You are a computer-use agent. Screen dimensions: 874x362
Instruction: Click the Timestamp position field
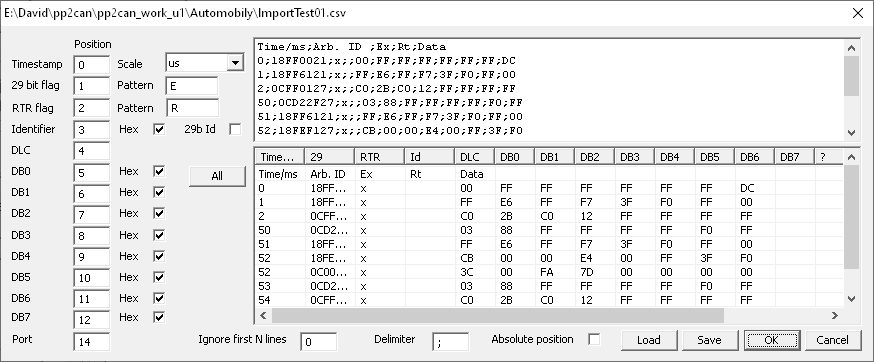click(91, 65)
